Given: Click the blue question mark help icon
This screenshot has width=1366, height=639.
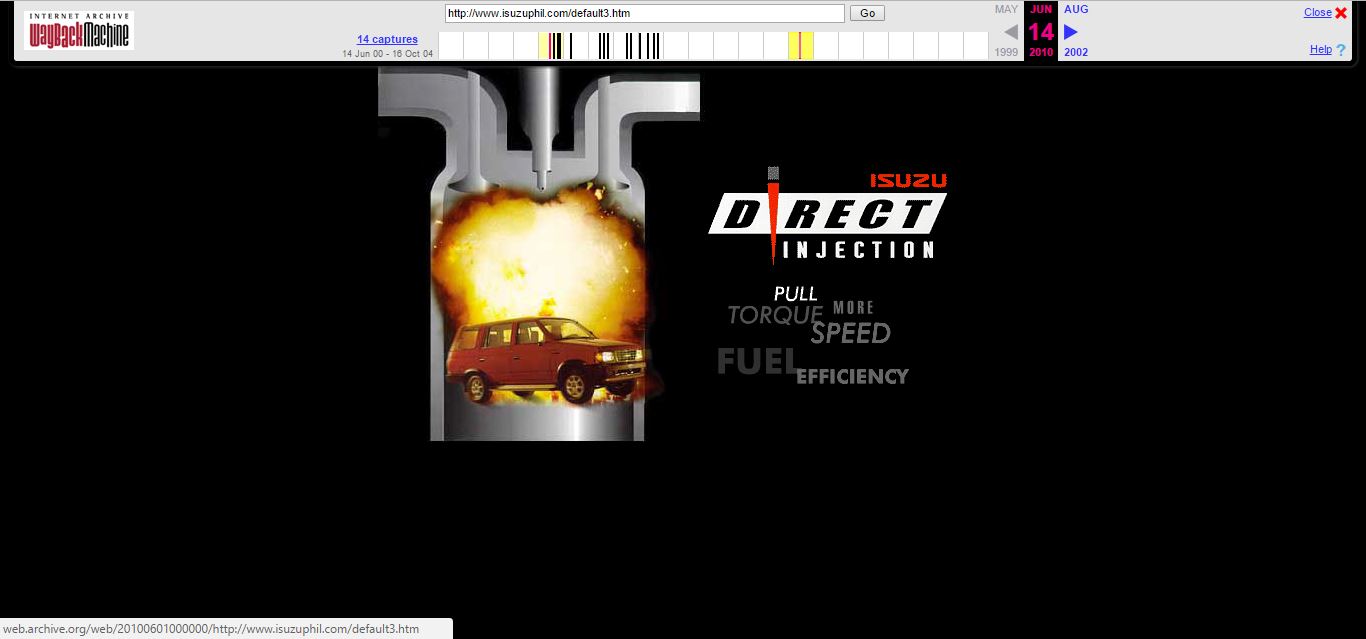Looking at the screenshot, I should tap(1341, 49).
